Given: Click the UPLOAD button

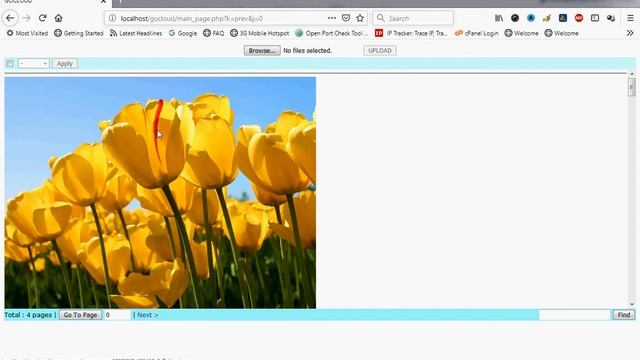Looking at the screenshot, I should (x=380, y=51).
